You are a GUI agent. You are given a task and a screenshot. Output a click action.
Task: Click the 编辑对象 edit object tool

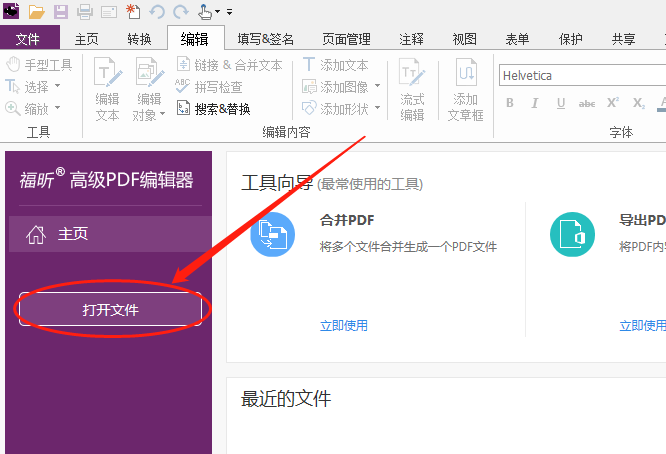tap(147, 89)
